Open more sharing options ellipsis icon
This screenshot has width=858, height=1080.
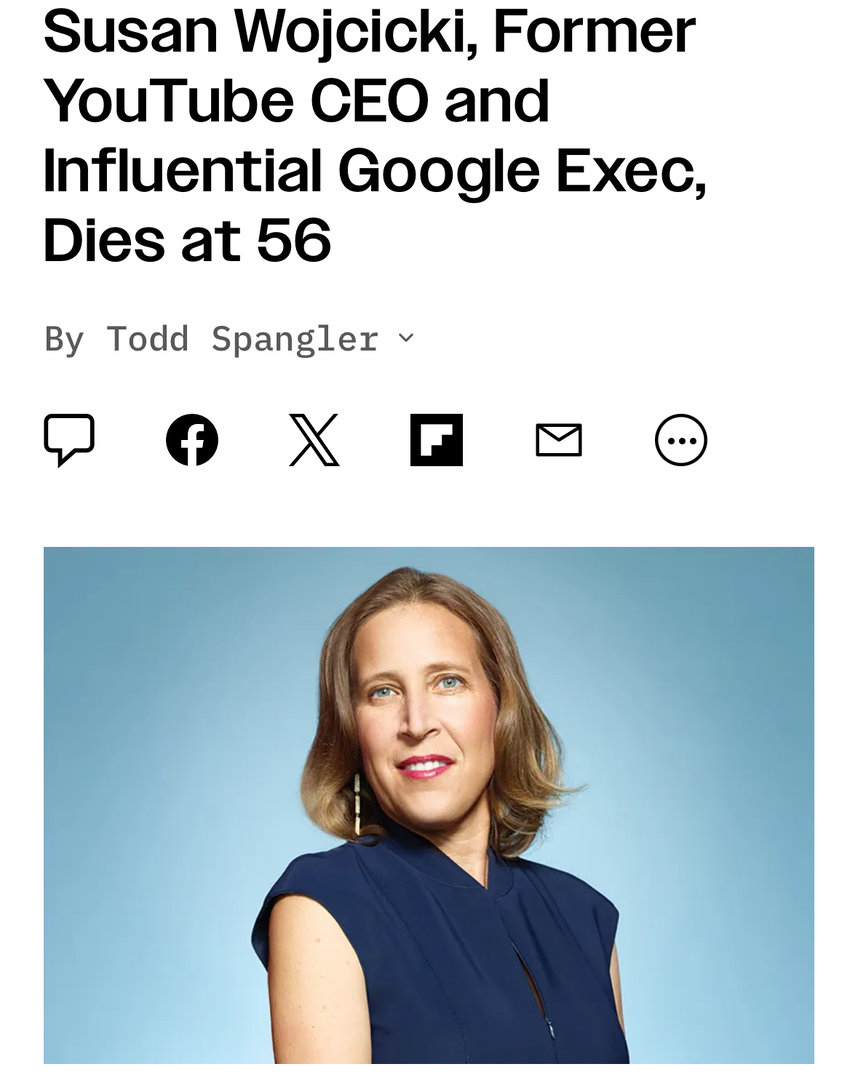point(681,440)
